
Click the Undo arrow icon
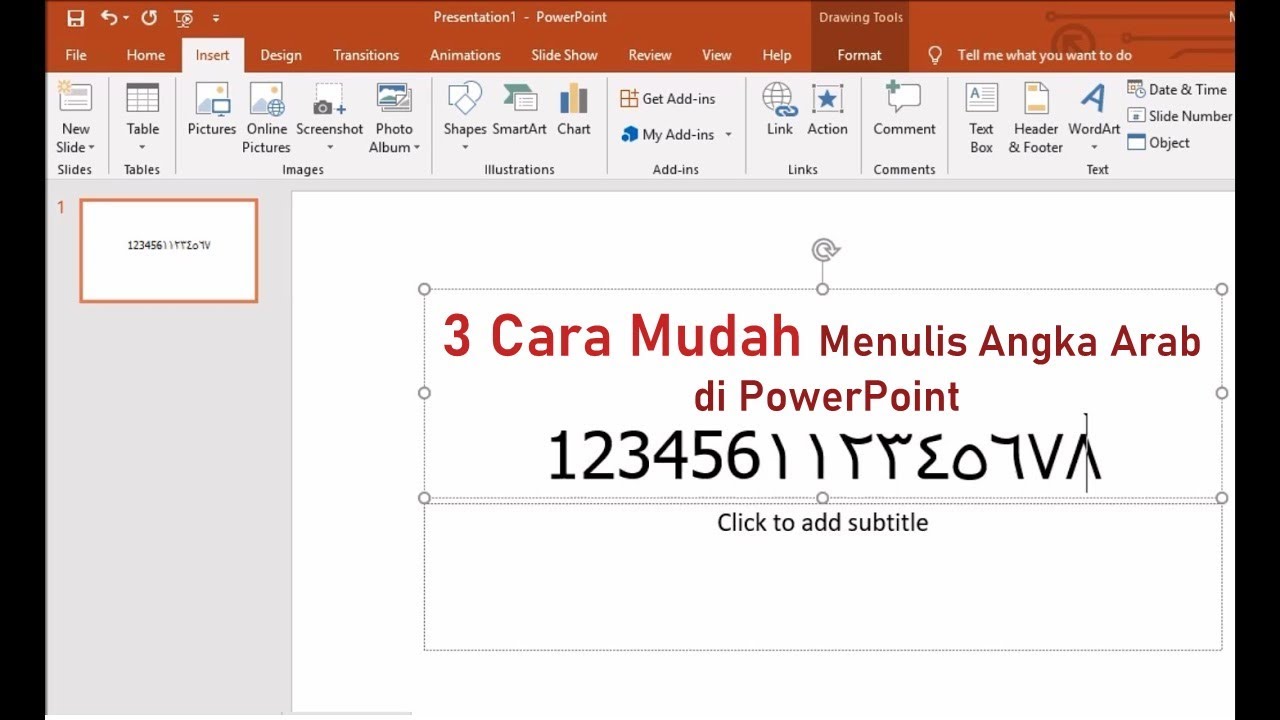tap(109, 17)
